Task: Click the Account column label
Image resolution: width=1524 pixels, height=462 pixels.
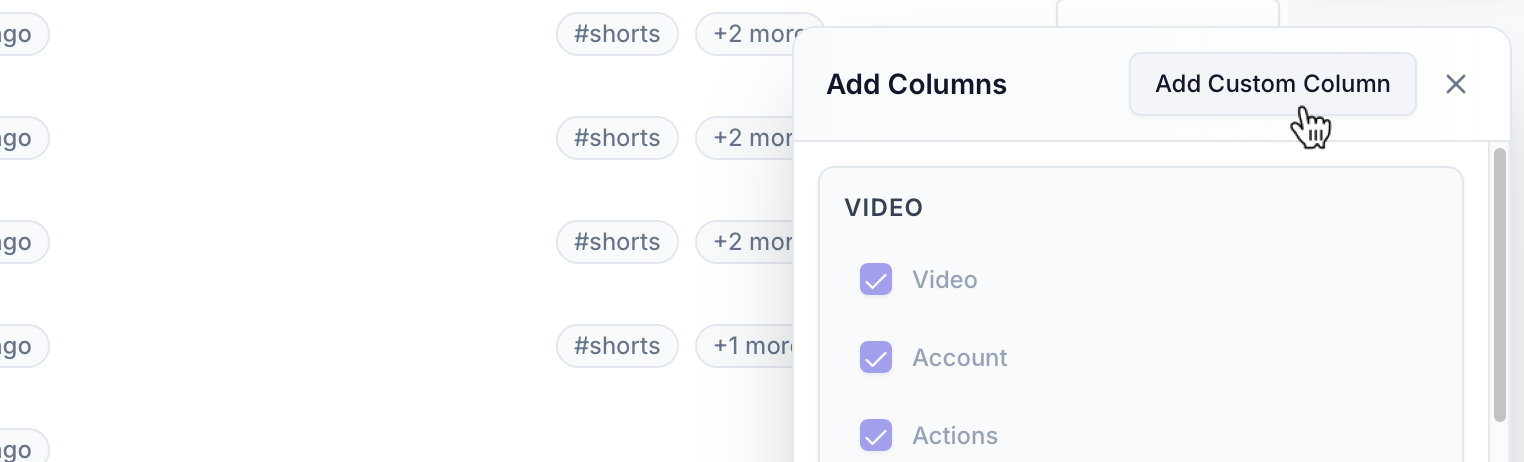Action: [959, 358]
